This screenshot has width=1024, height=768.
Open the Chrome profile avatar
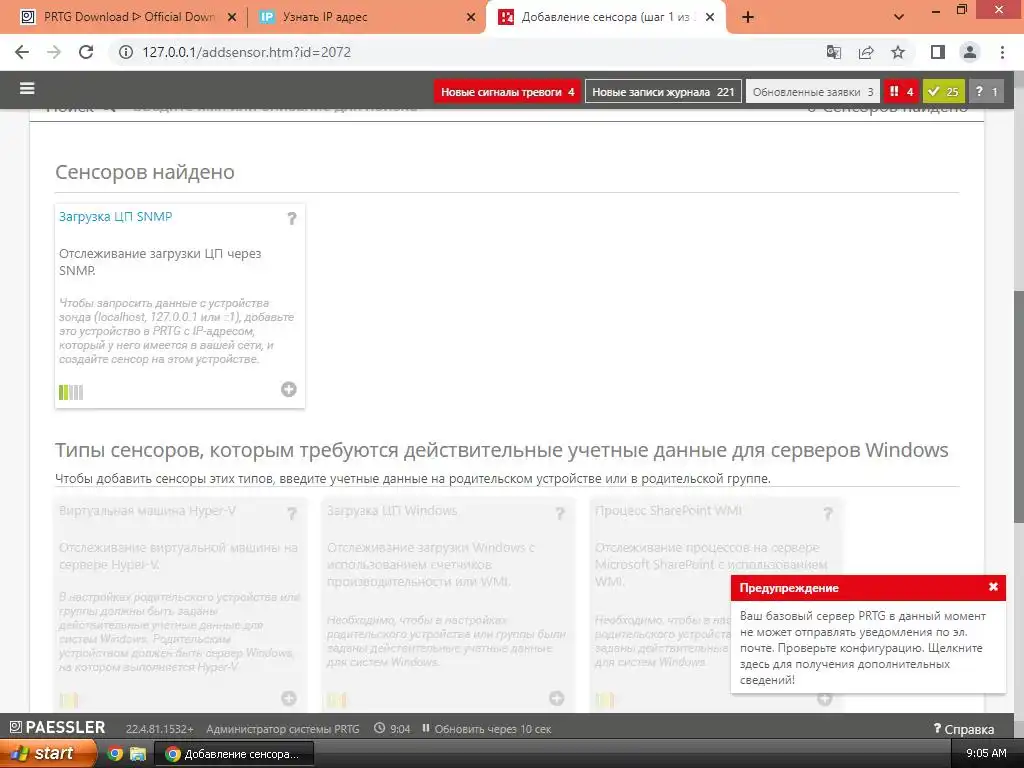[970, 52]
